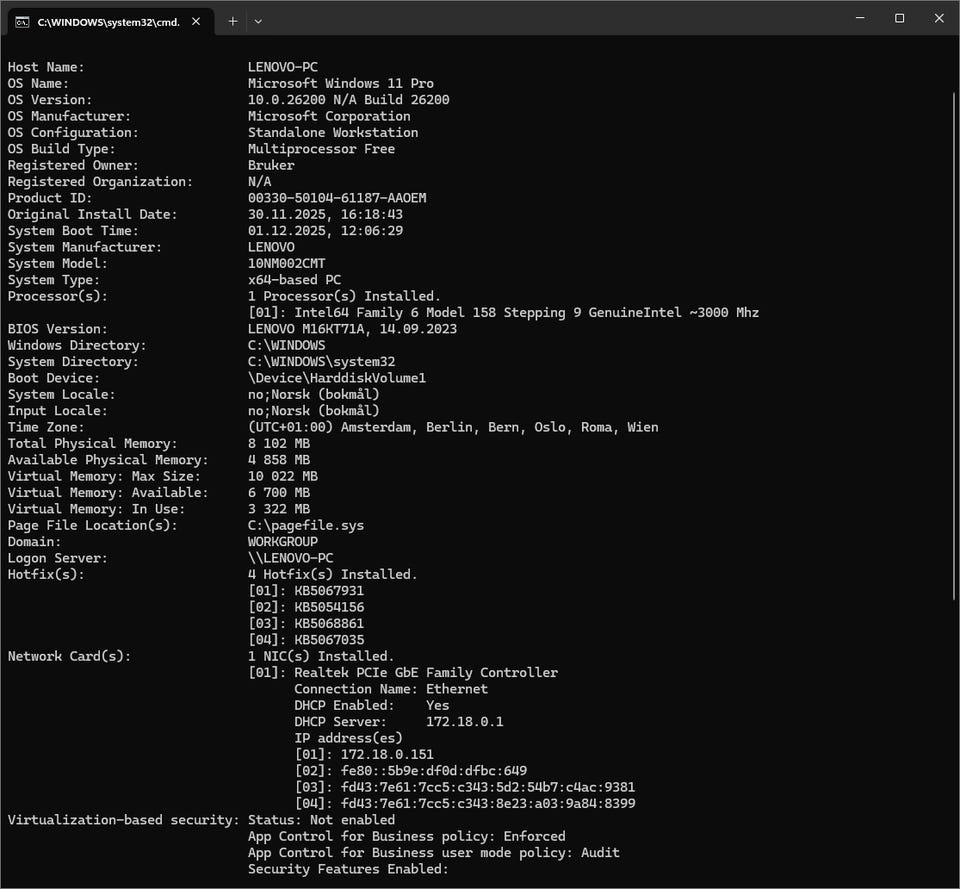Click the Security Features Enabled: line
This screenshot has height=889, width=960.
(x=348, y=869)
